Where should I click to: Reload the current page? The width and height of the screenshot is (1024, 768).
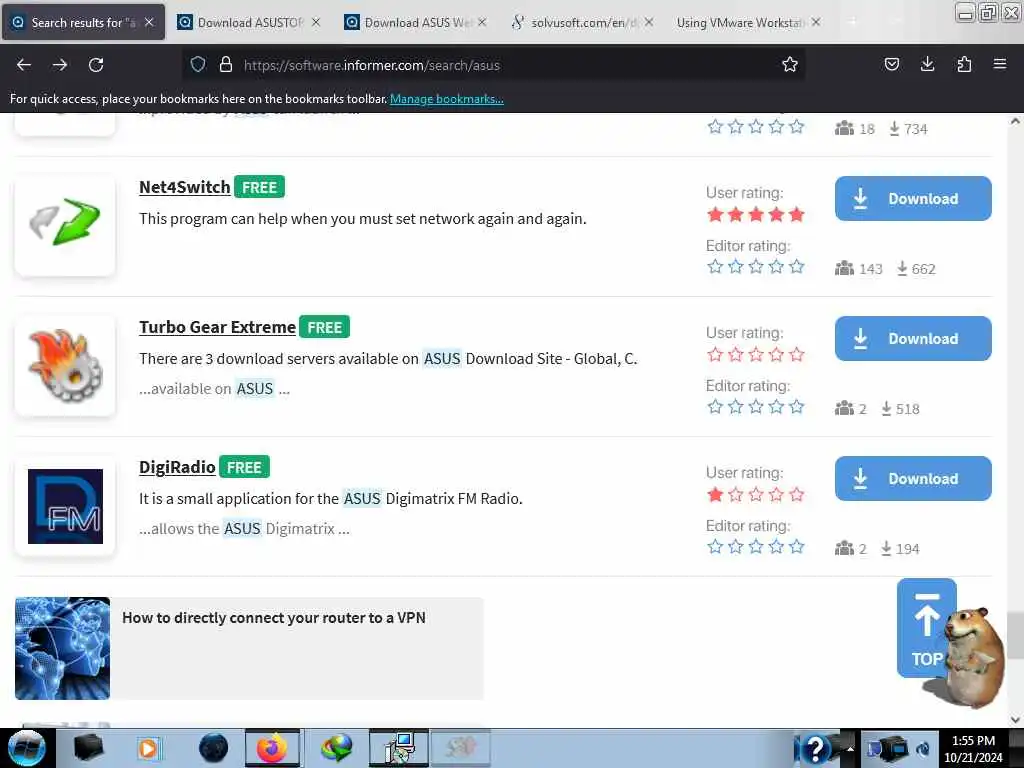coord(96,65)
